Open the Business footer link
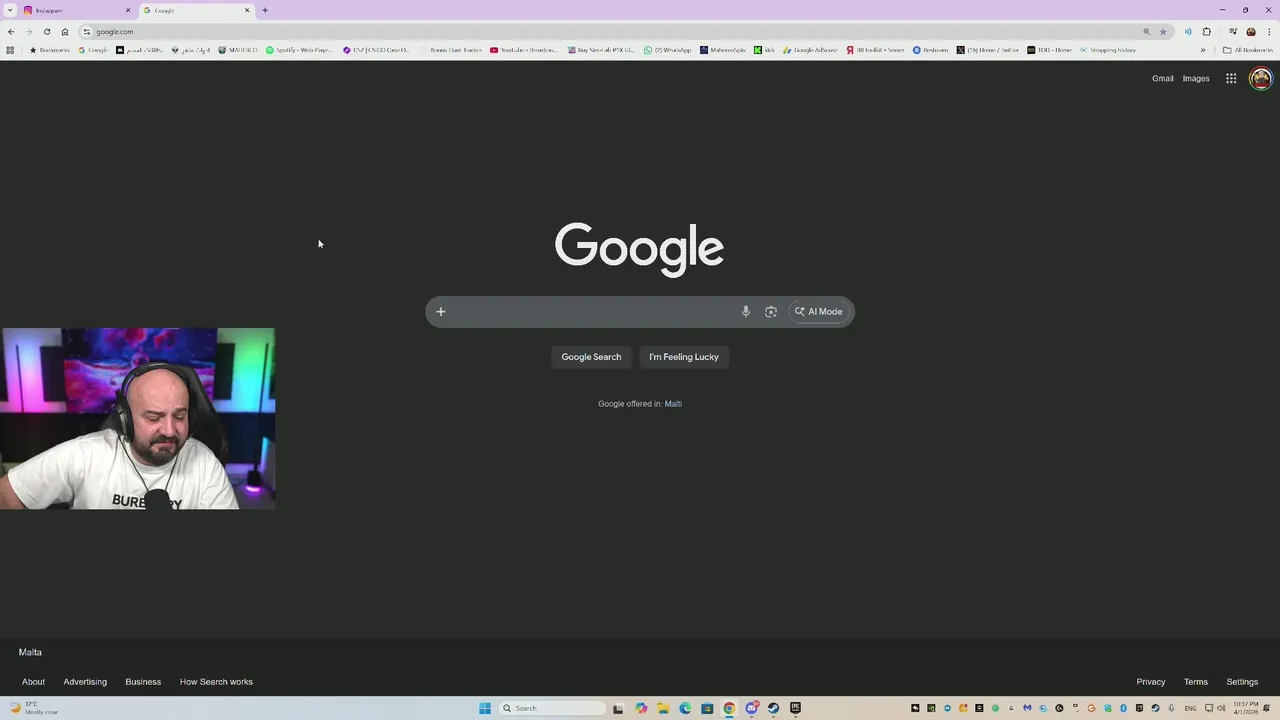1280x720 pixels. [x=143, y=682]
